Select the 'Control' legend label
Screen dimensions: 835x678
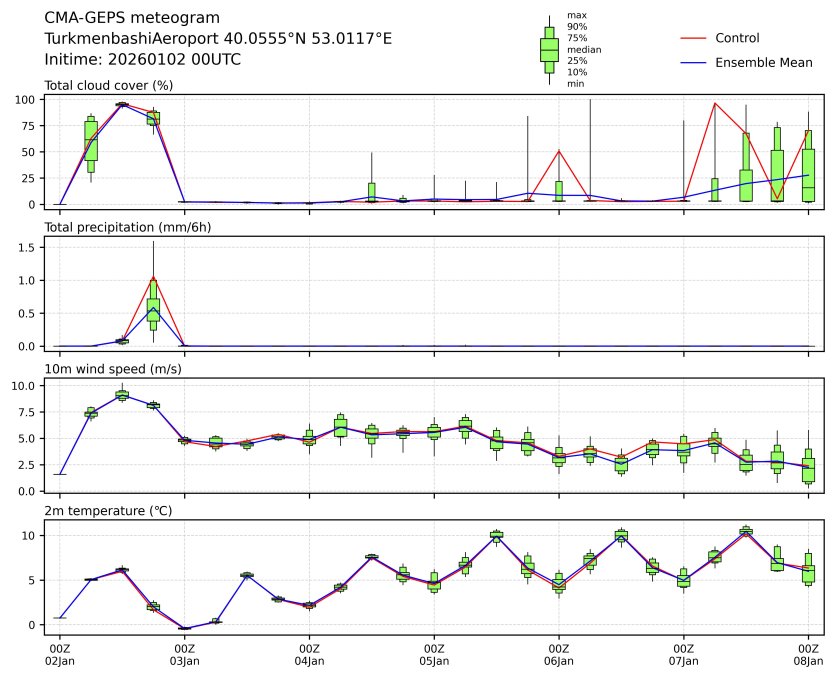point(737,38)
